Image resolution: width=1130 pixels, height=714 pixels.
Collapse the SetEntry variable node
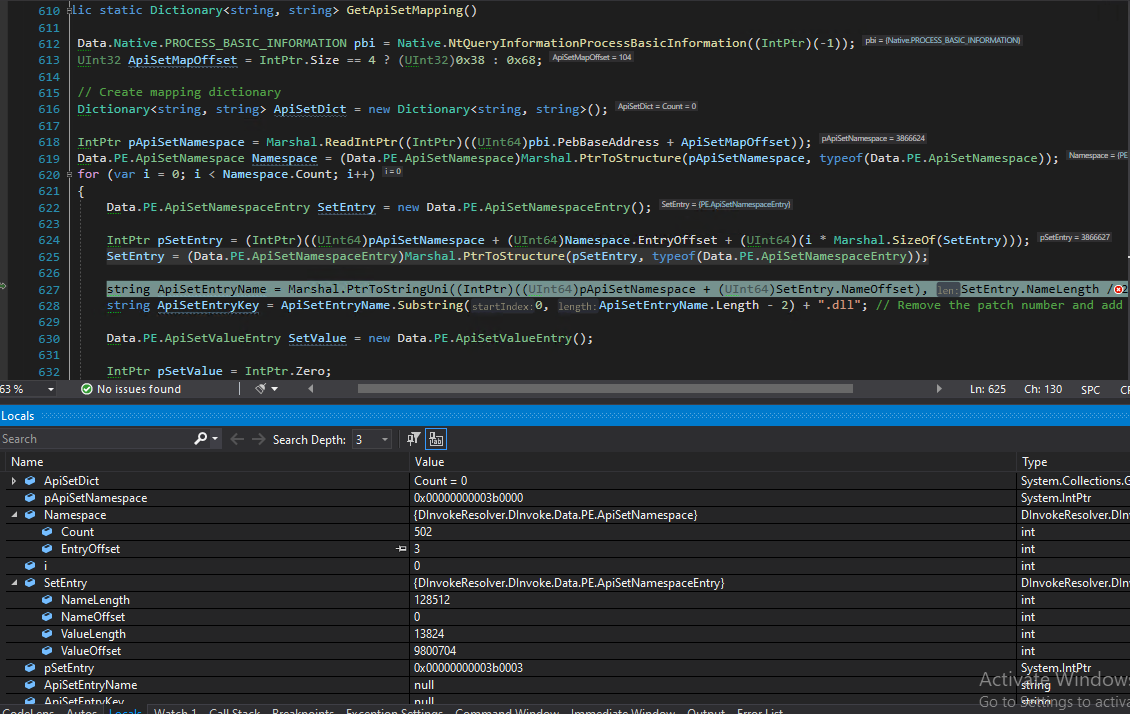14,583
